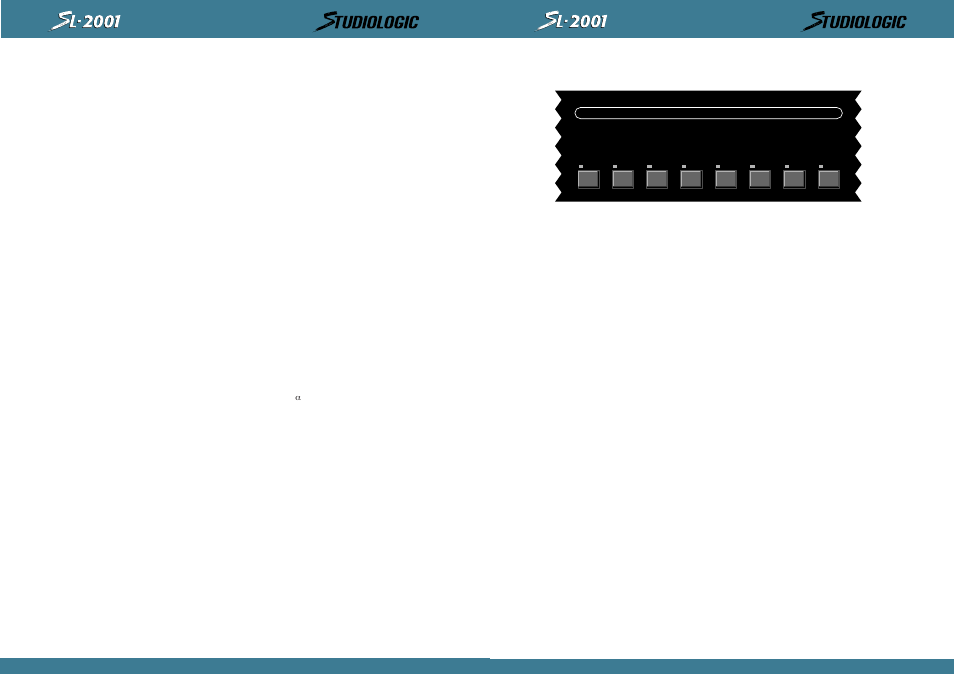Click the fifth gray panel button from the left

coord(725,179)
